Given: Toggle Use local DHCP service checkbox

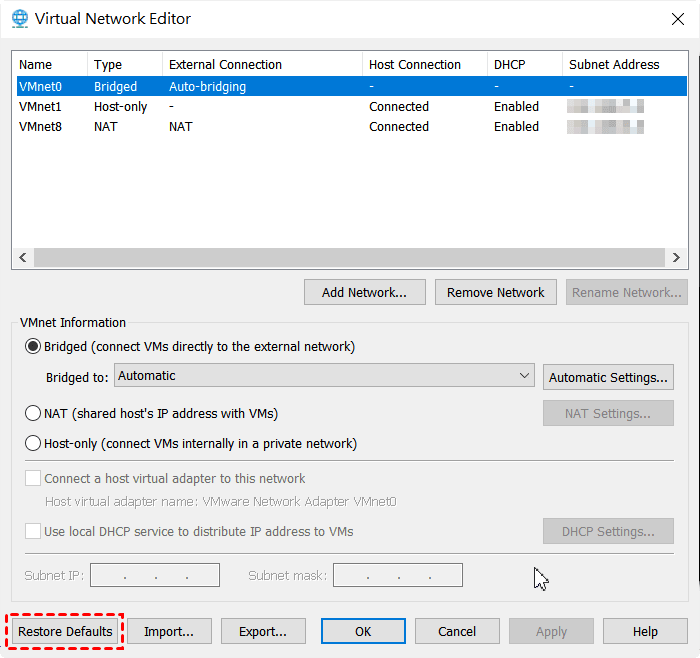Looking at the screenshot, I should [x=33, y=531].
